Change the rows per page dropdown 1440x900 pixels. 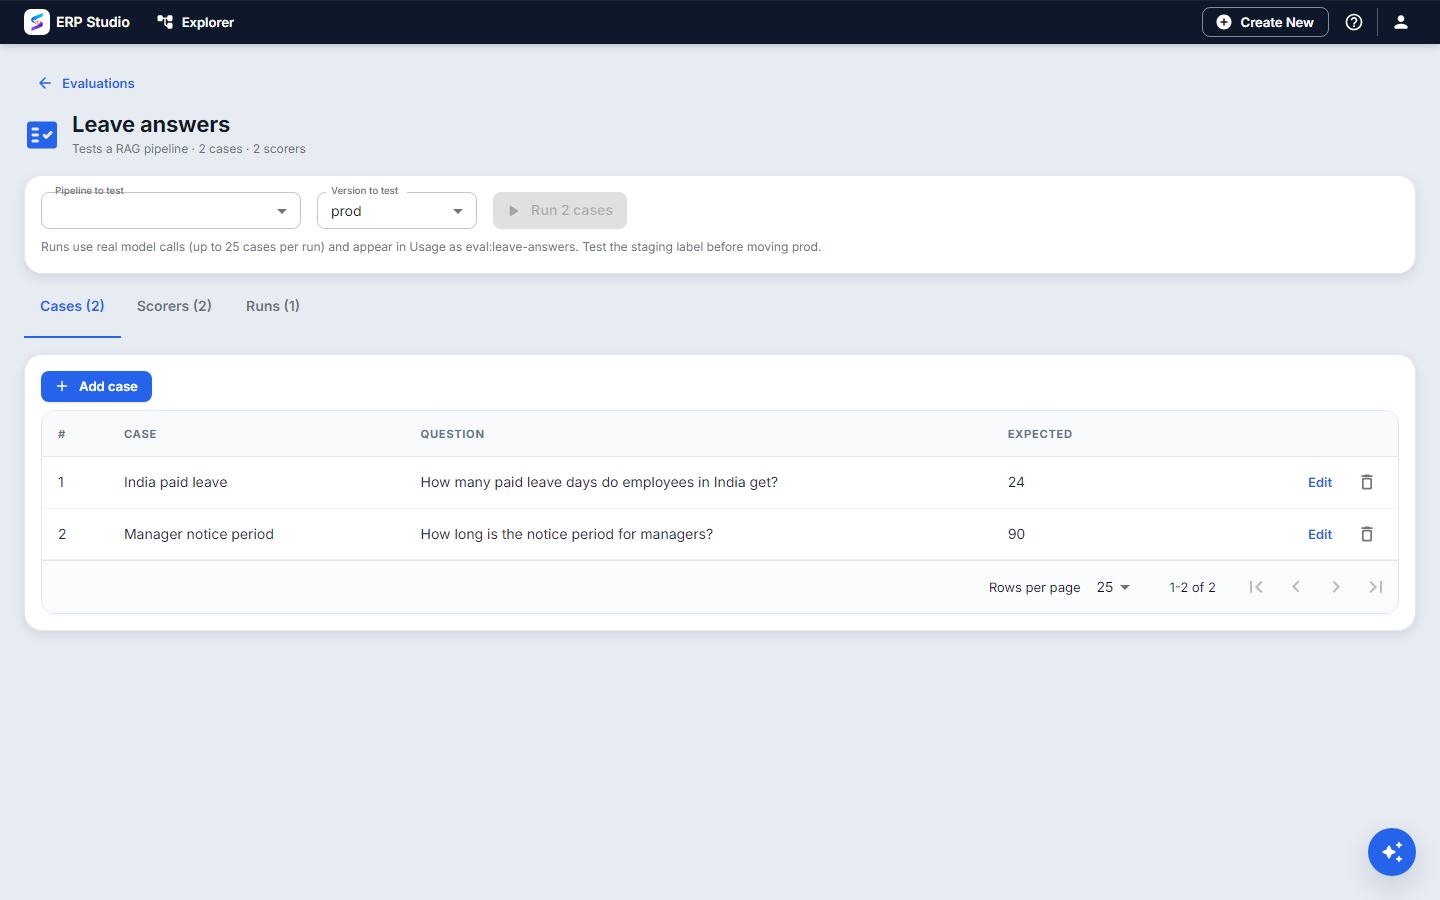coord(1113,587)
